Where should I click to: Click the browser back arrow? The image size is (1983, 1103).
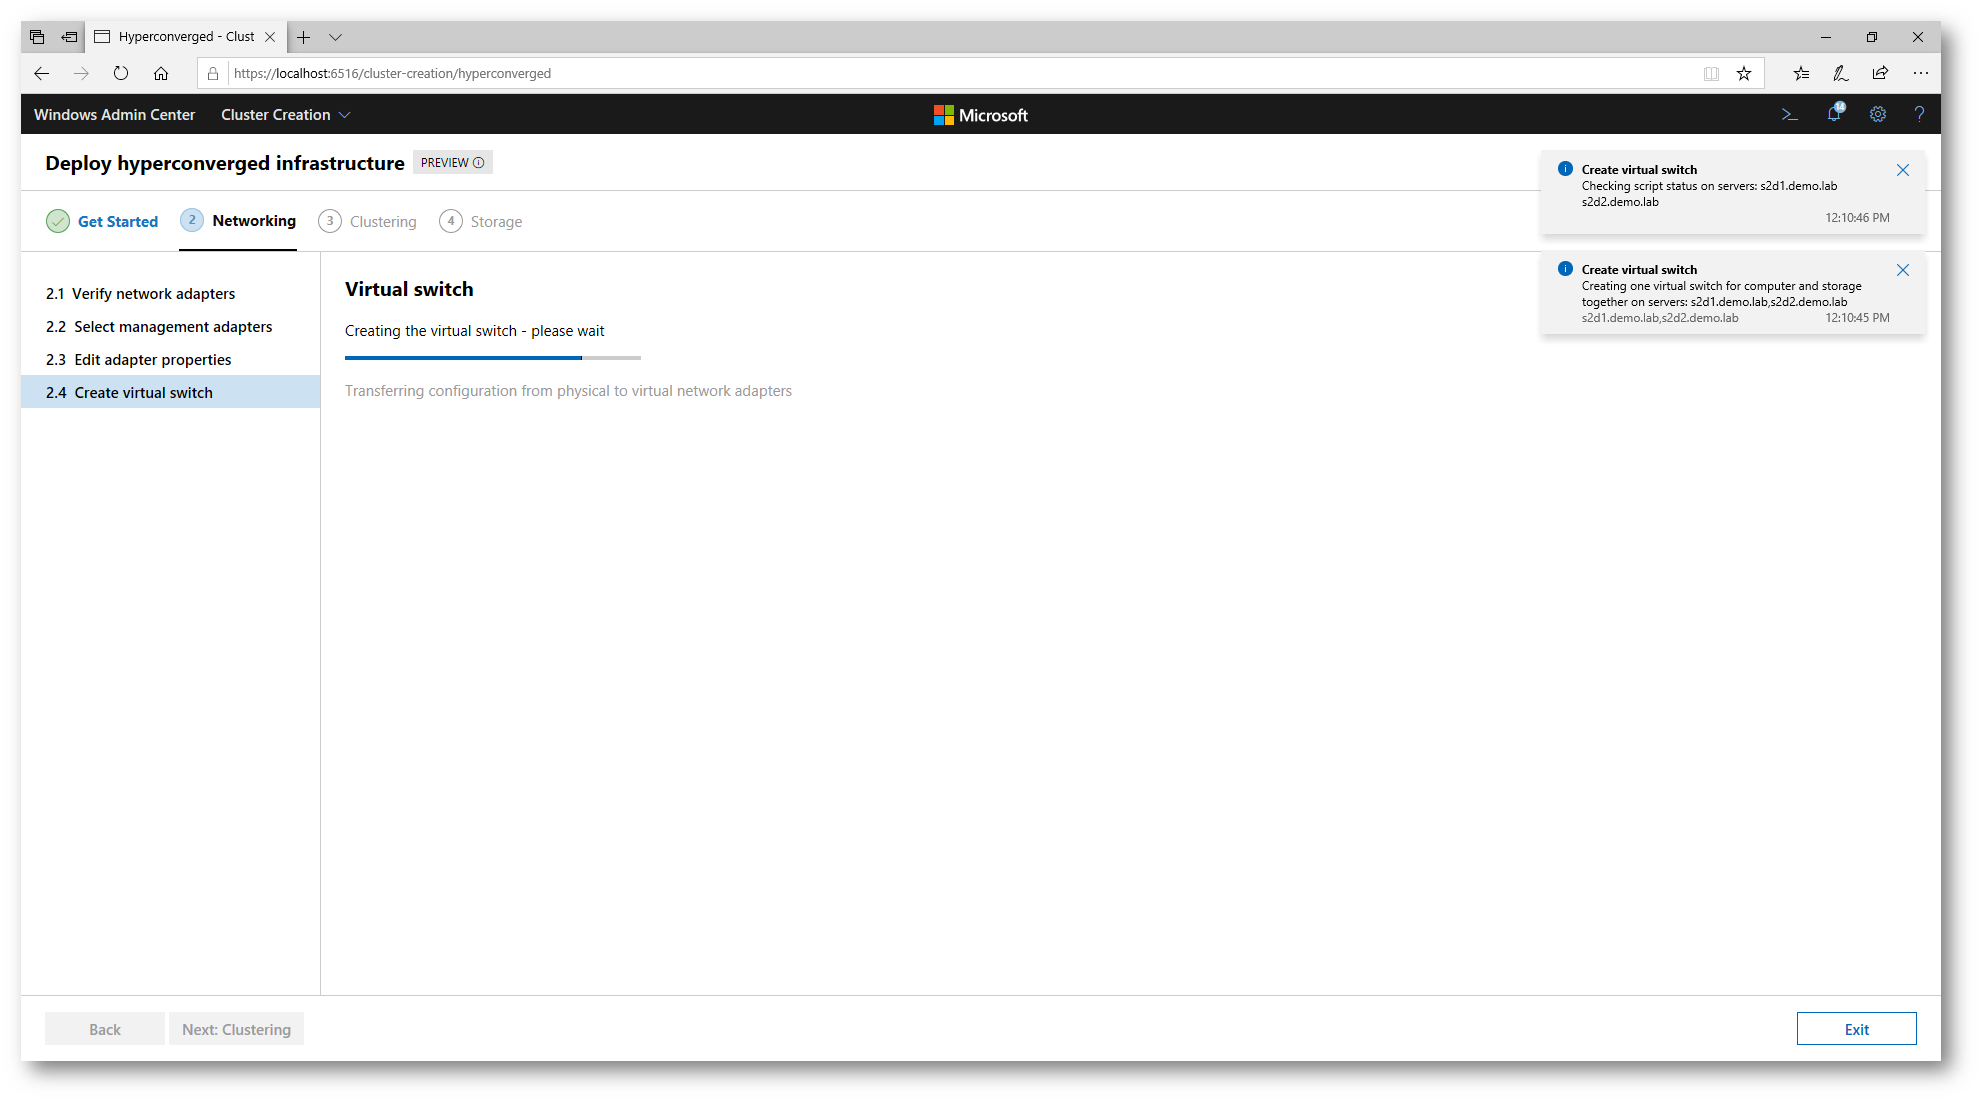pyautogui.click(x=41, y=73)
